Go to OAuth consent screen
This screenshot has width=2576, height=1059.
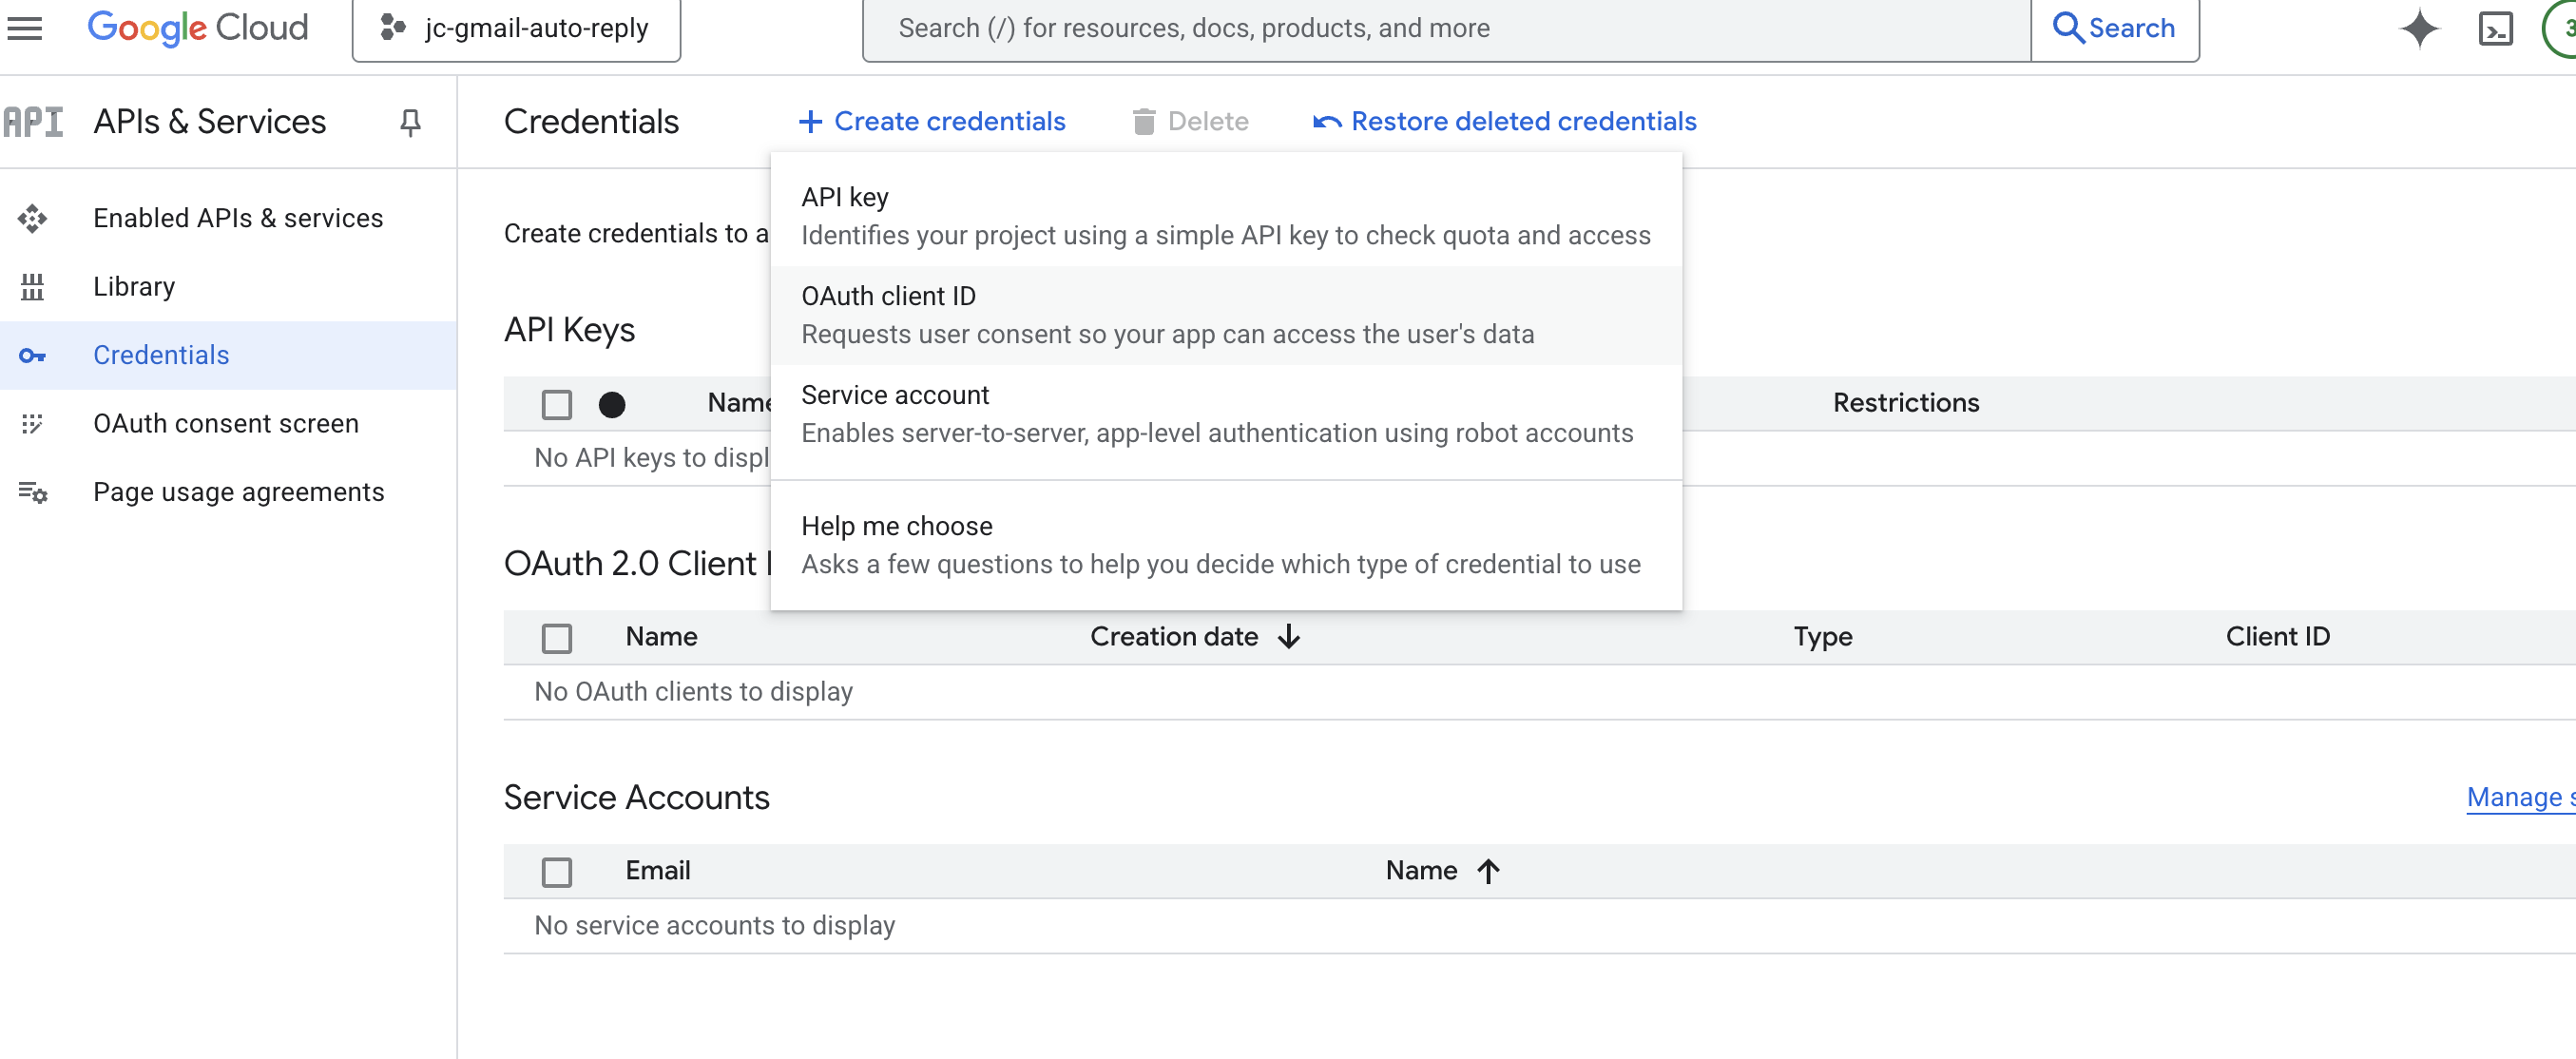228,424
